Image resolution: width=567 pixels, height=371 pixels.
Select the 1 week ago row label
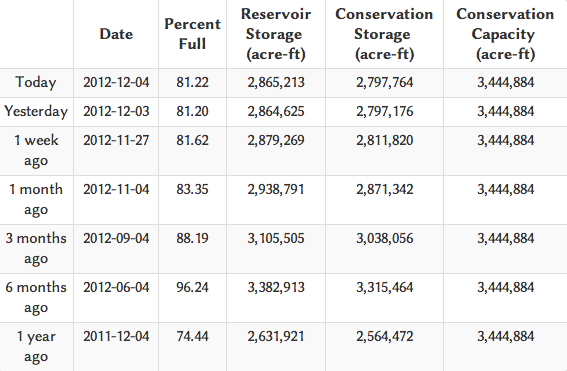pyautogui.click(x=36, y=150)
